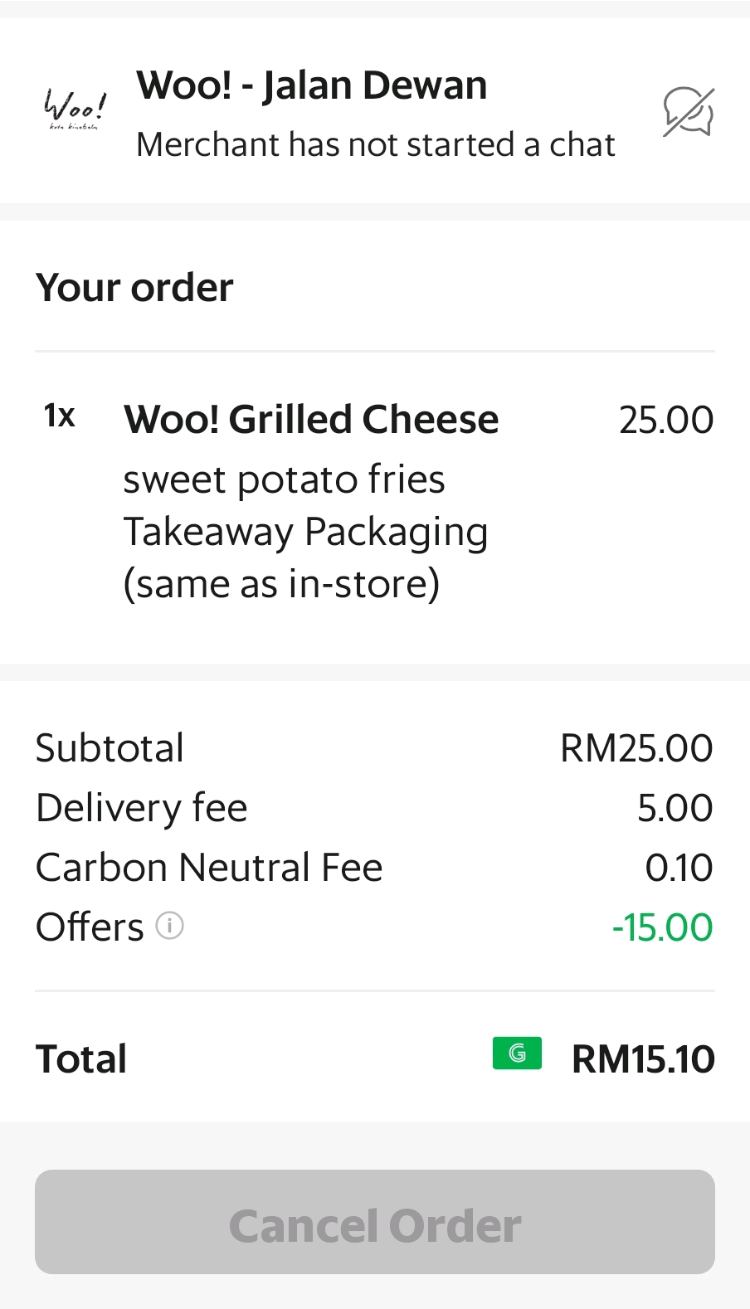Tap the green -15.00 discount amount
The width and height of the screenshot is (750, 1309).
pyautogui.click(x=662, y=927)
